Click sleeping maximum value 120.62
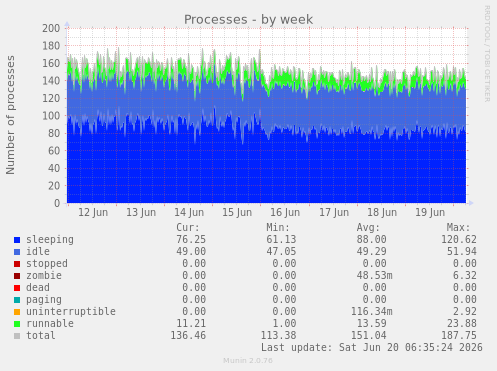 click(459, 239)
